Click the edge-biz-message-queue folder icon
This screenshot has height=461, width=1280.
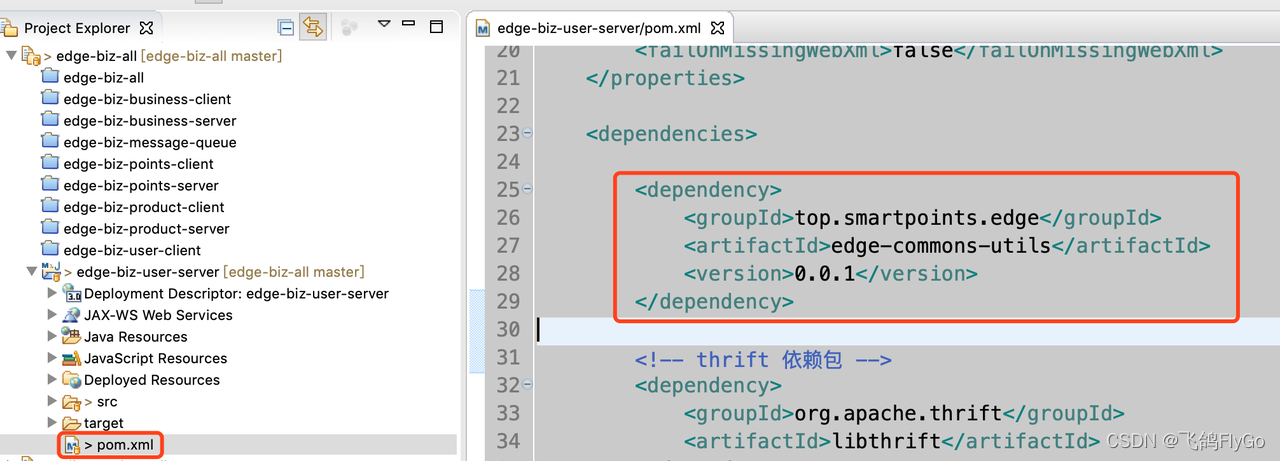coord(50,141)
